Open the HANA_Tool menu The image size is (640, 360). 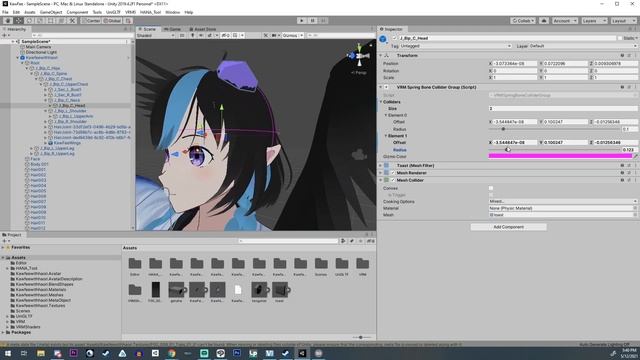[x=150, y=12]
